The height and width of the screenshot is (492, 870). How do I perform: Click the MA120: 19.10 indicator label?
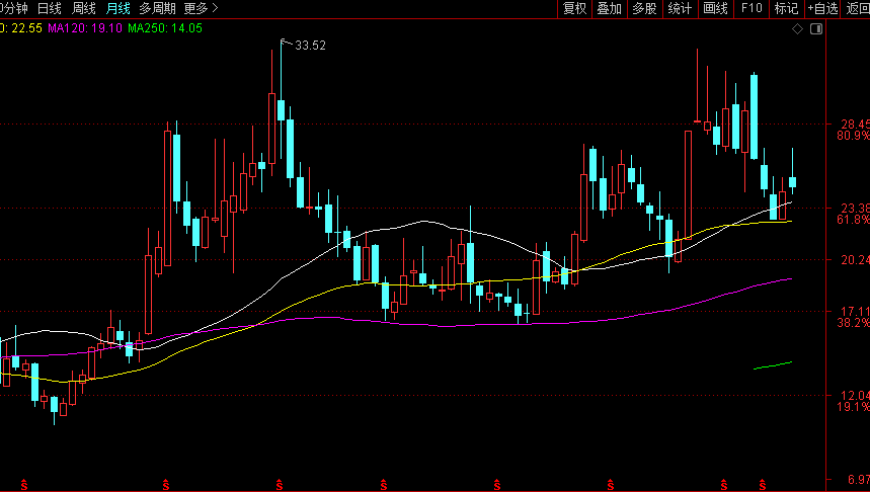click(85, 28)
